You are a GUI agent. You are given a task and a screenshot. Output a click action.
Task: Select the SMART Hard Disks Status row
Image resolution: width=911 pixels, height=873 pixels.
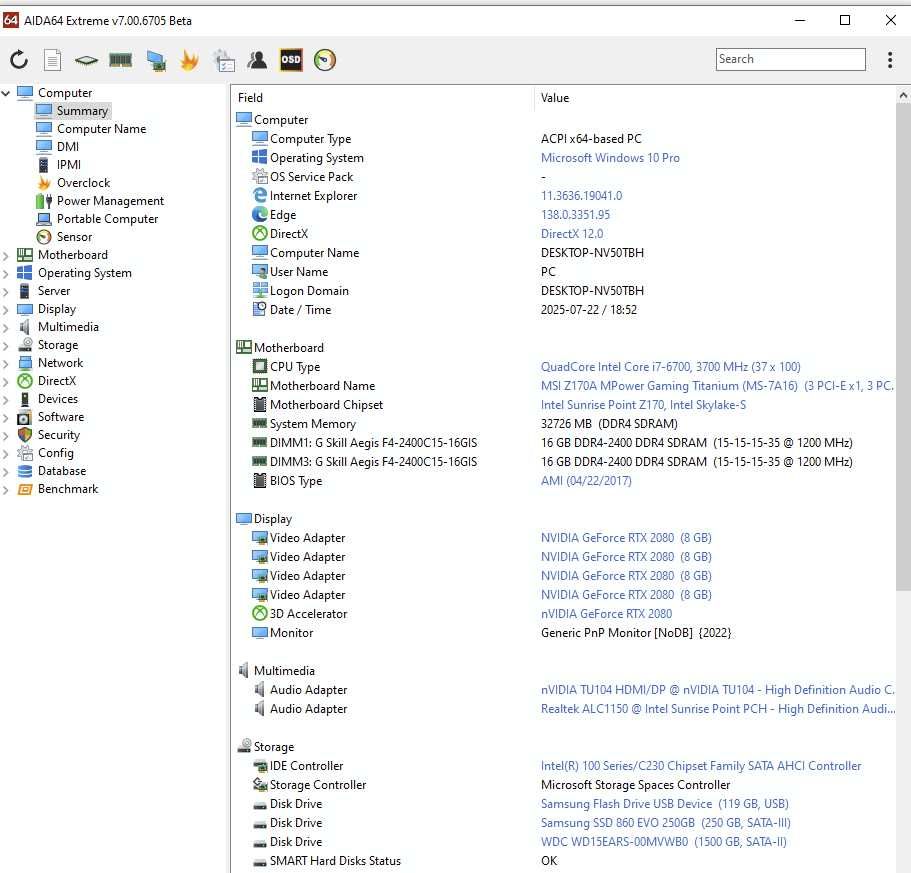[x=563, y=861]
